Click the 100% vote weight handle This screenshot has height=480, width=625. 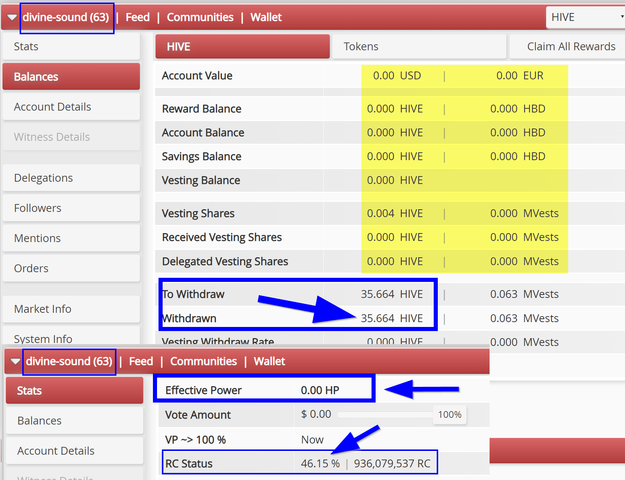coord(450,415)
